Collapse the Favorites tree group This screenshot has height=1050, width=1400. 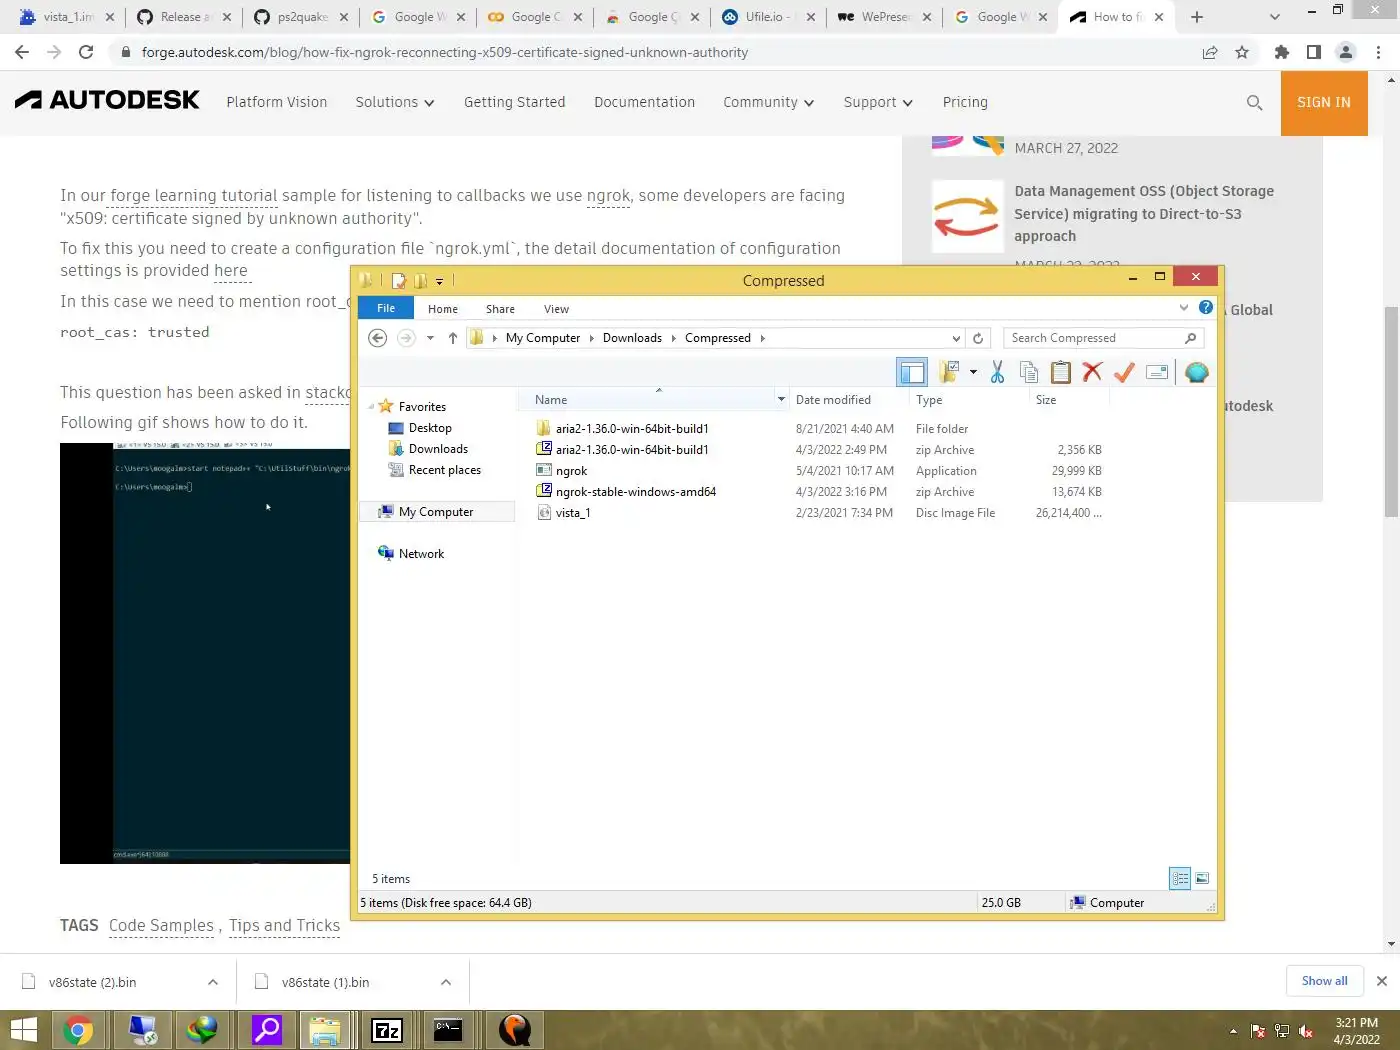coord(371,407)
